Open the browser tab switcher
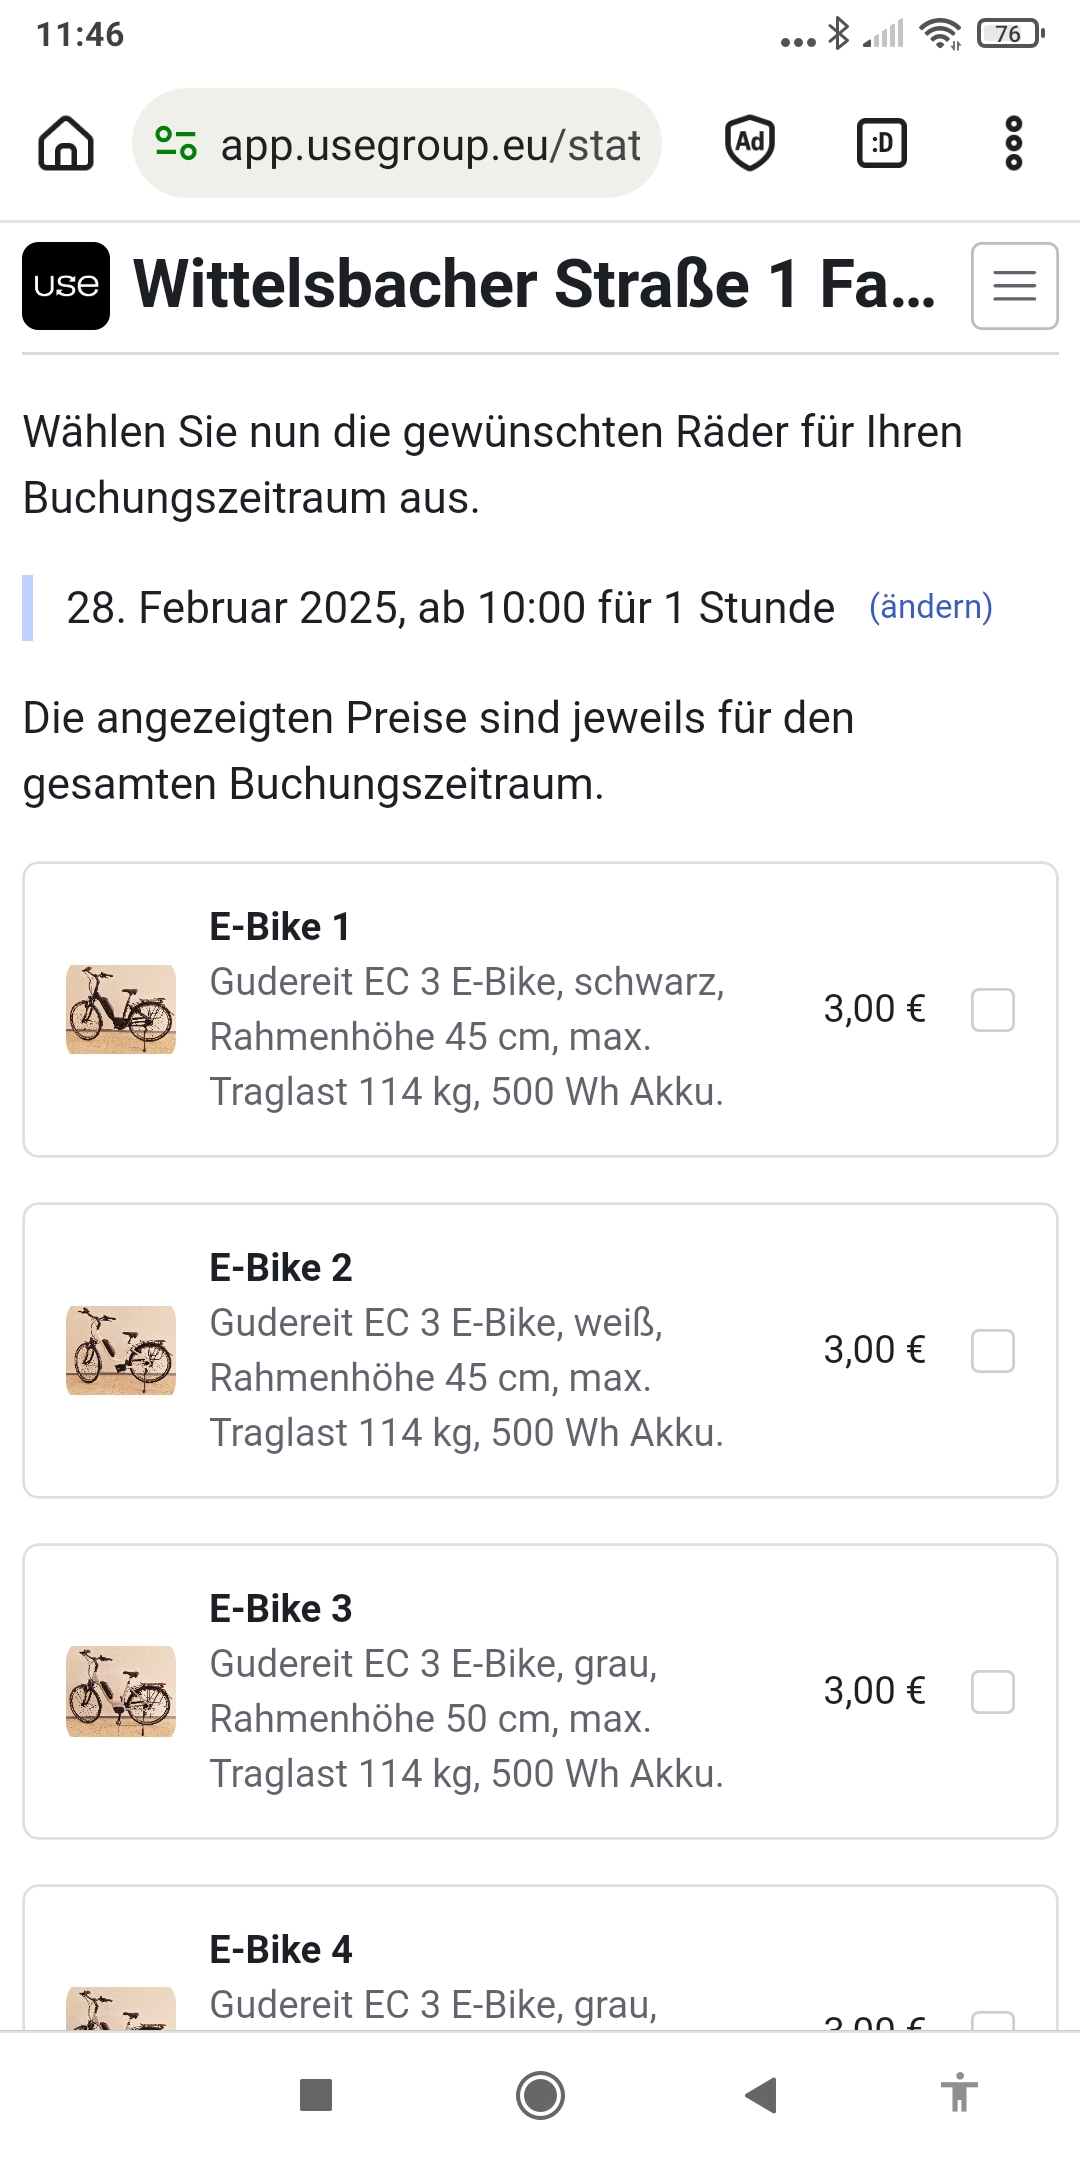Viewport: 1080px width, 2160px height. 882,144
